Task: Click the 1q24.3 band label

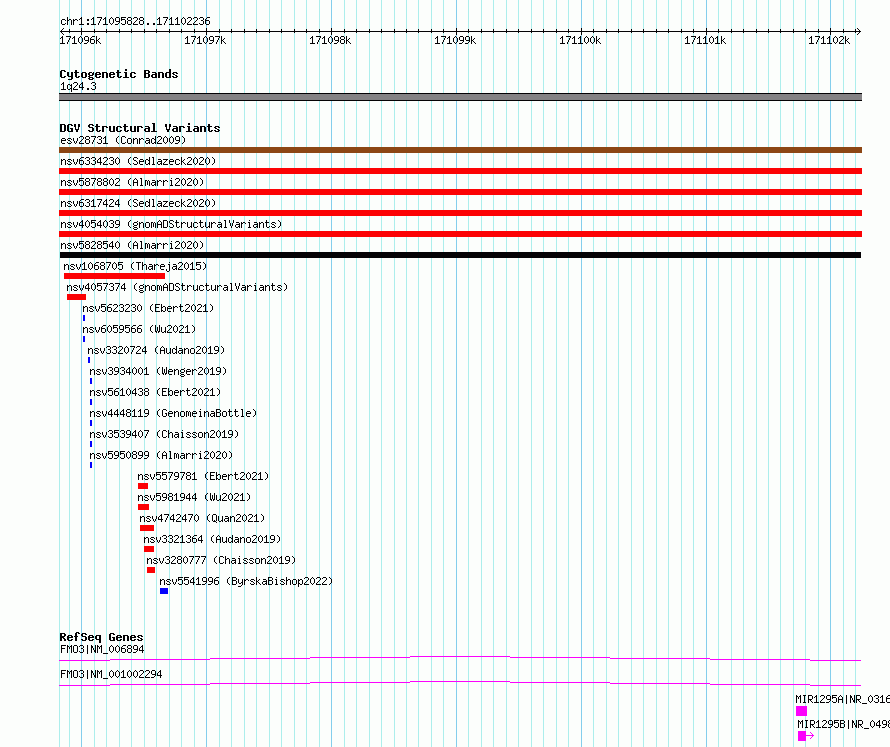Action: tap(78, 86)
